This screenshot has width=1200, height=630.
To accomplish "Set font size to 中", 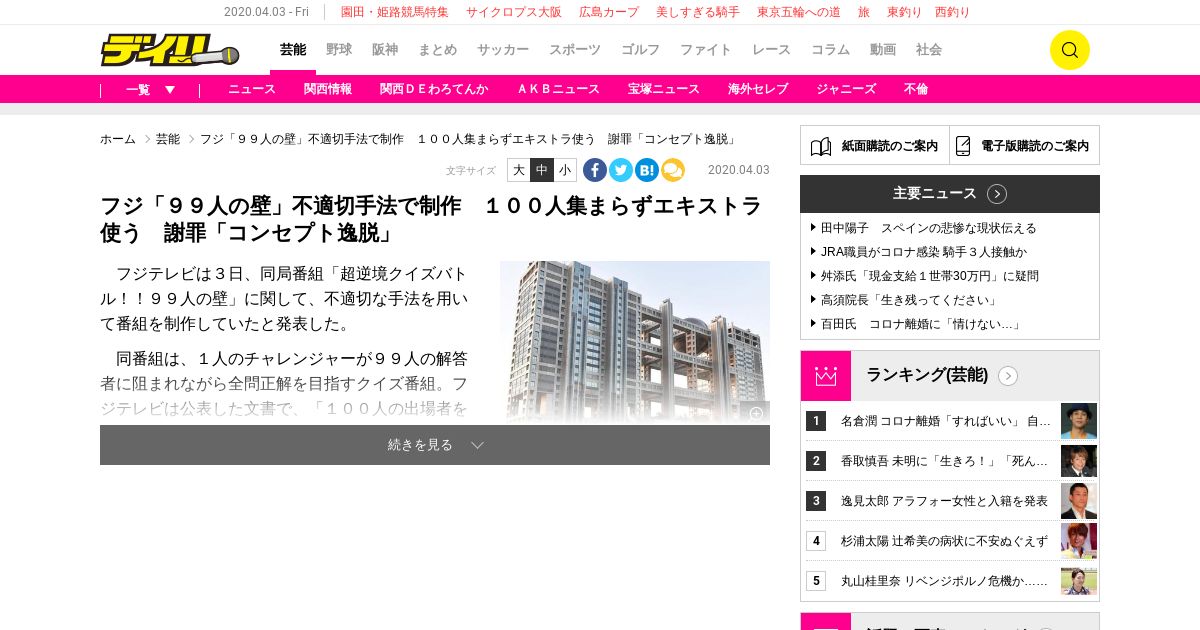I will point(542,170).
